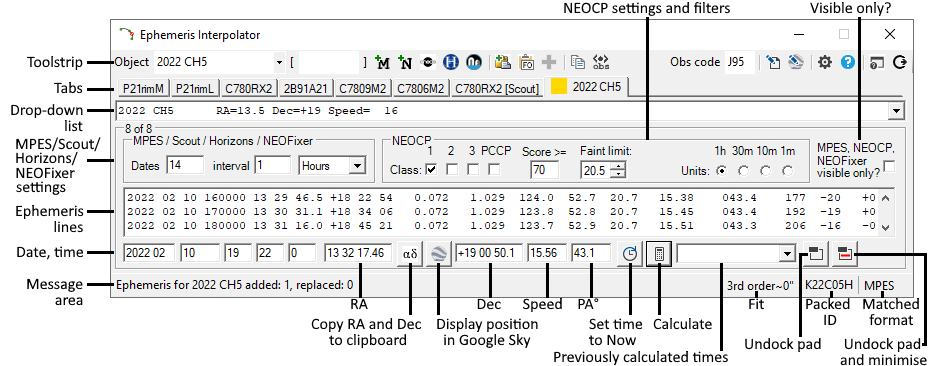Click the MPES matched format status entry
Image resolution: width=929 pixels, height=366 pixels.
point(879,285)
